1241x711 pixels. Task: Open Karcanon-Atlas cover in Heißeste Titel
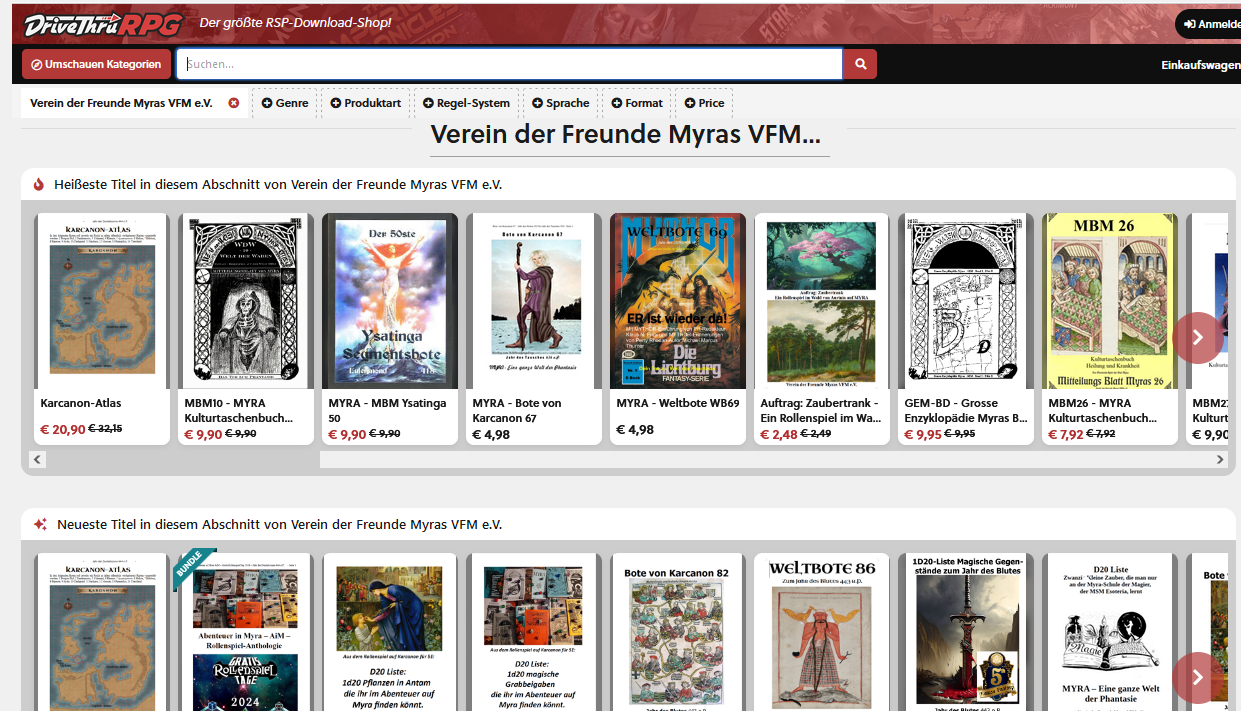(x=102, y=301)
